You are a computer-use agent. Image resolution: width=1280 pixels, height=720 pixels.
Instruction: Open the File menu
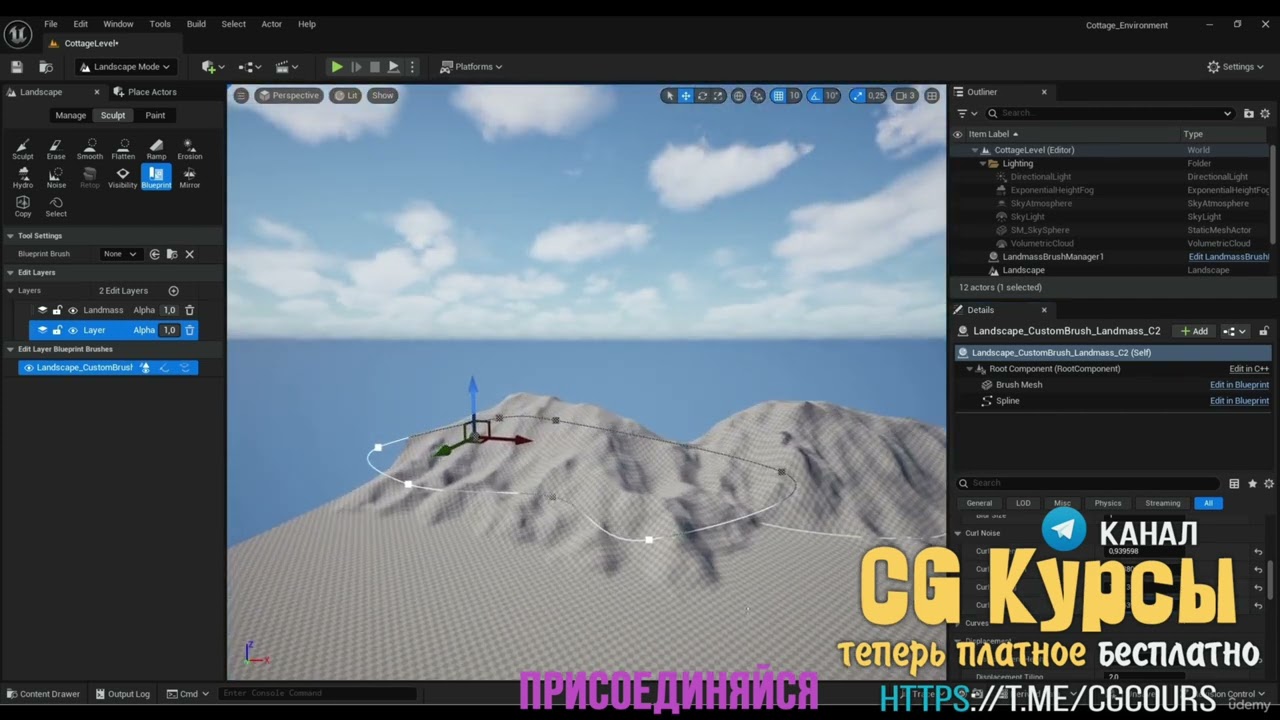click(50, 24)
